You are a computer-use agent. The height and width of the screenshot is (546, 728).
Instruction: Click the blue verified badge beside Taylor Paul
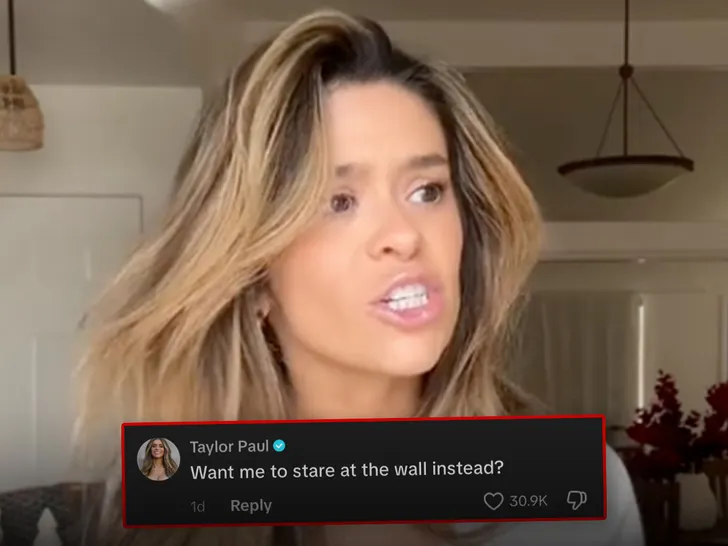279,446
